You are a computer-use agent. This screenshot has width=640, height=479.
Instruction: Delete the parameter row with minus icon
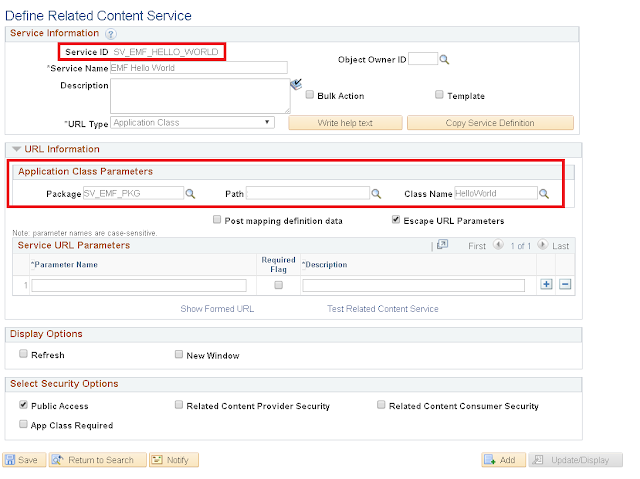565,285
